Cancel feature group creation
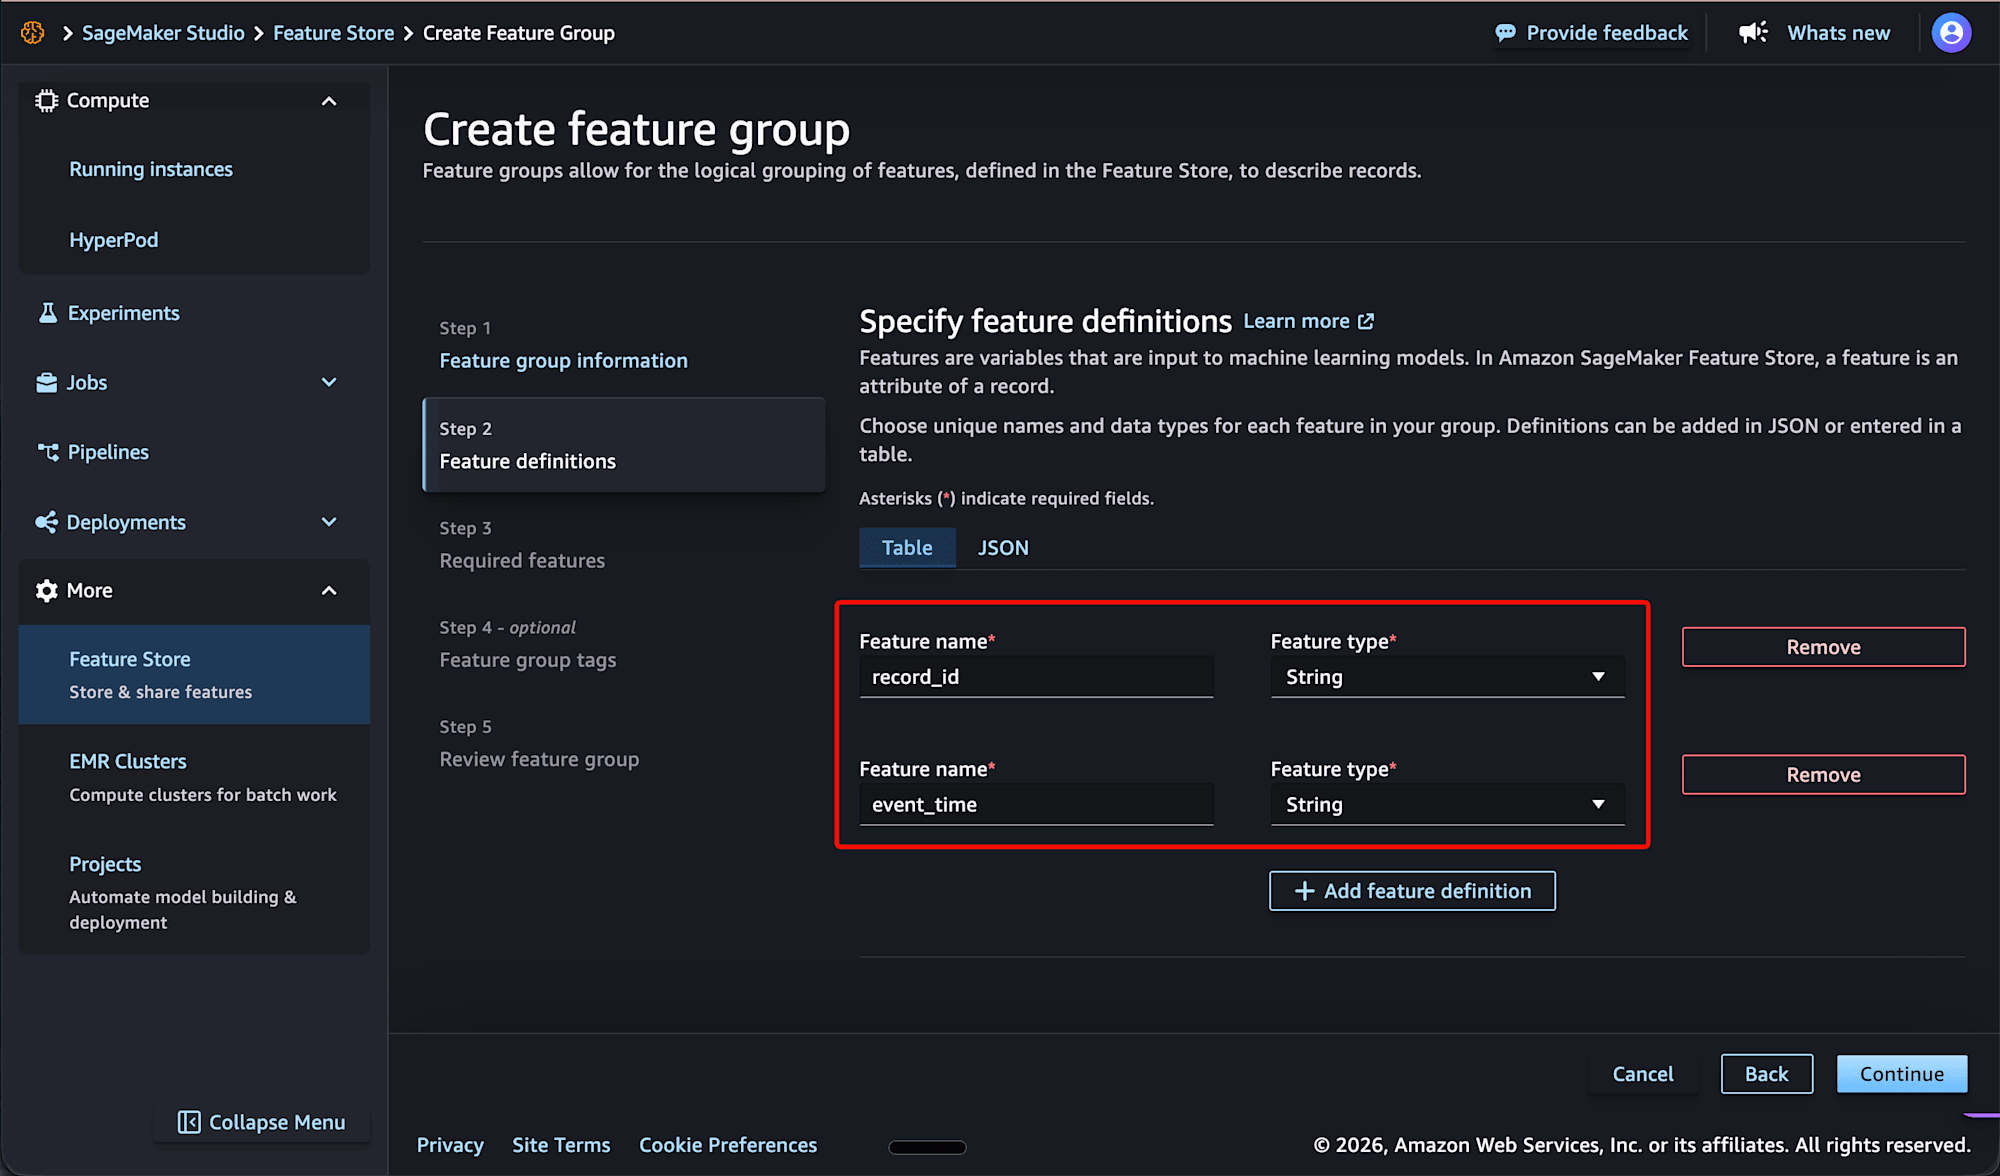 pos(1642,1074)
